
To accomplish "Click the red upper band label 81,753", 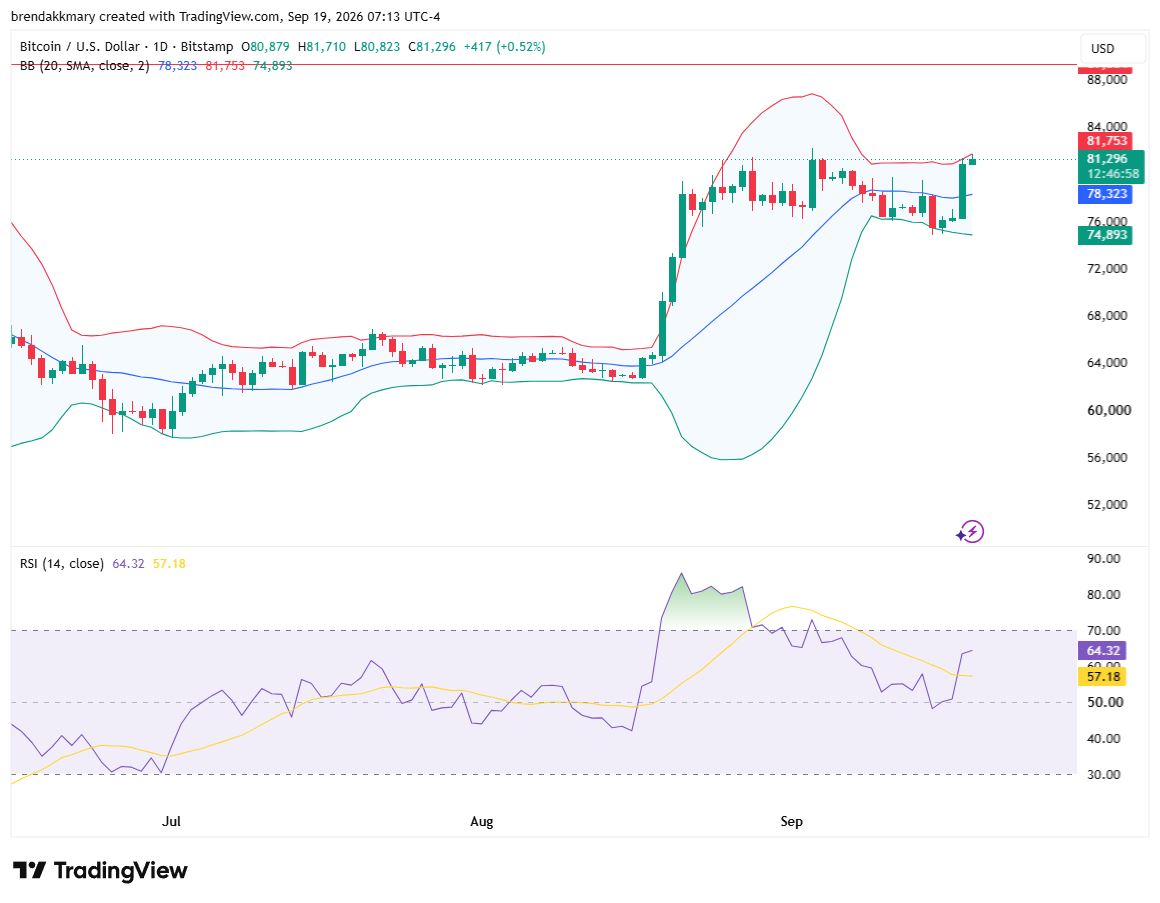I will click(1107, 141).
